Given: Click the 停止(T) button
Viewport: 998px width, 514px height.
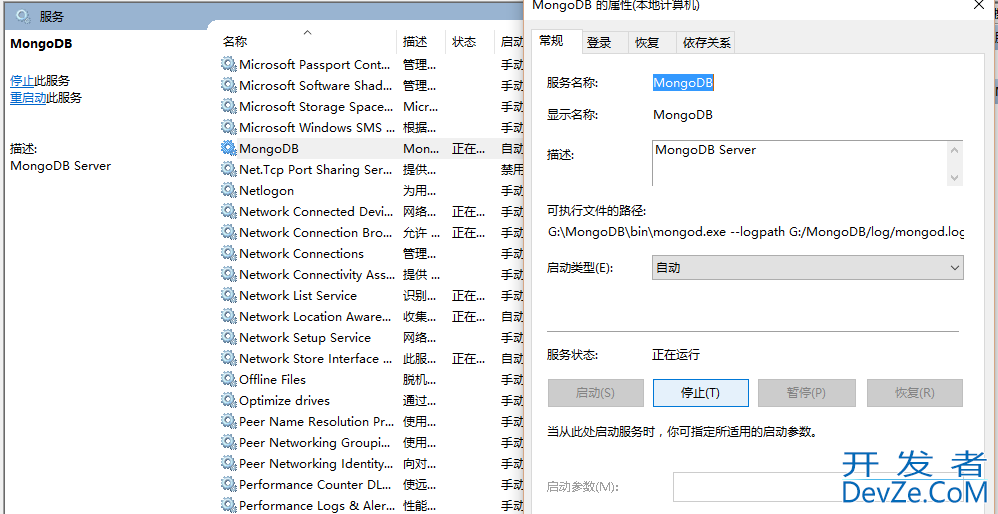Looking at the screenshot, I should coord(701,392).
